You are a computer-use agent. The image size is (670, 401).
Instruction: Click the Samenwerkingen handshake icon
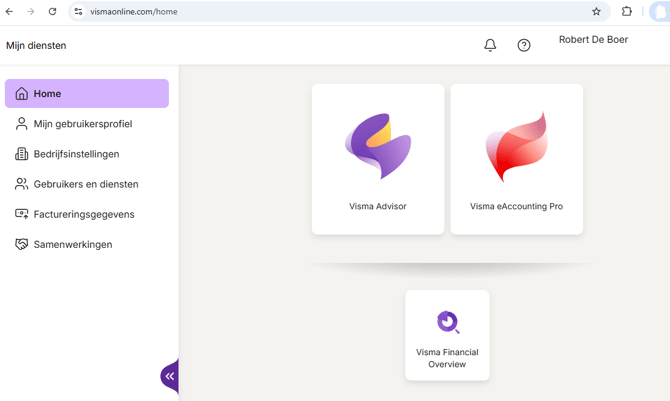point(21,244)
